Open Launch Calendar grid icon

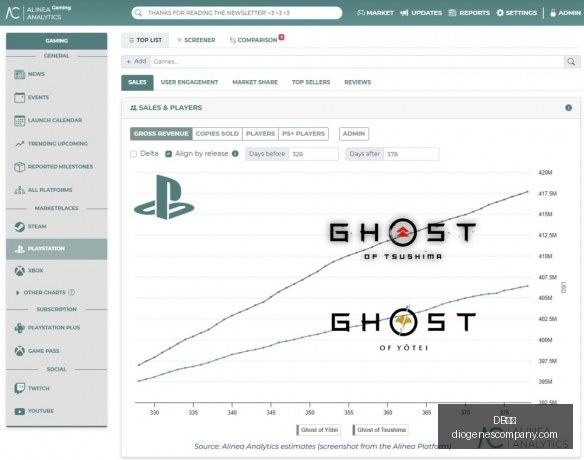pos(19,121)
